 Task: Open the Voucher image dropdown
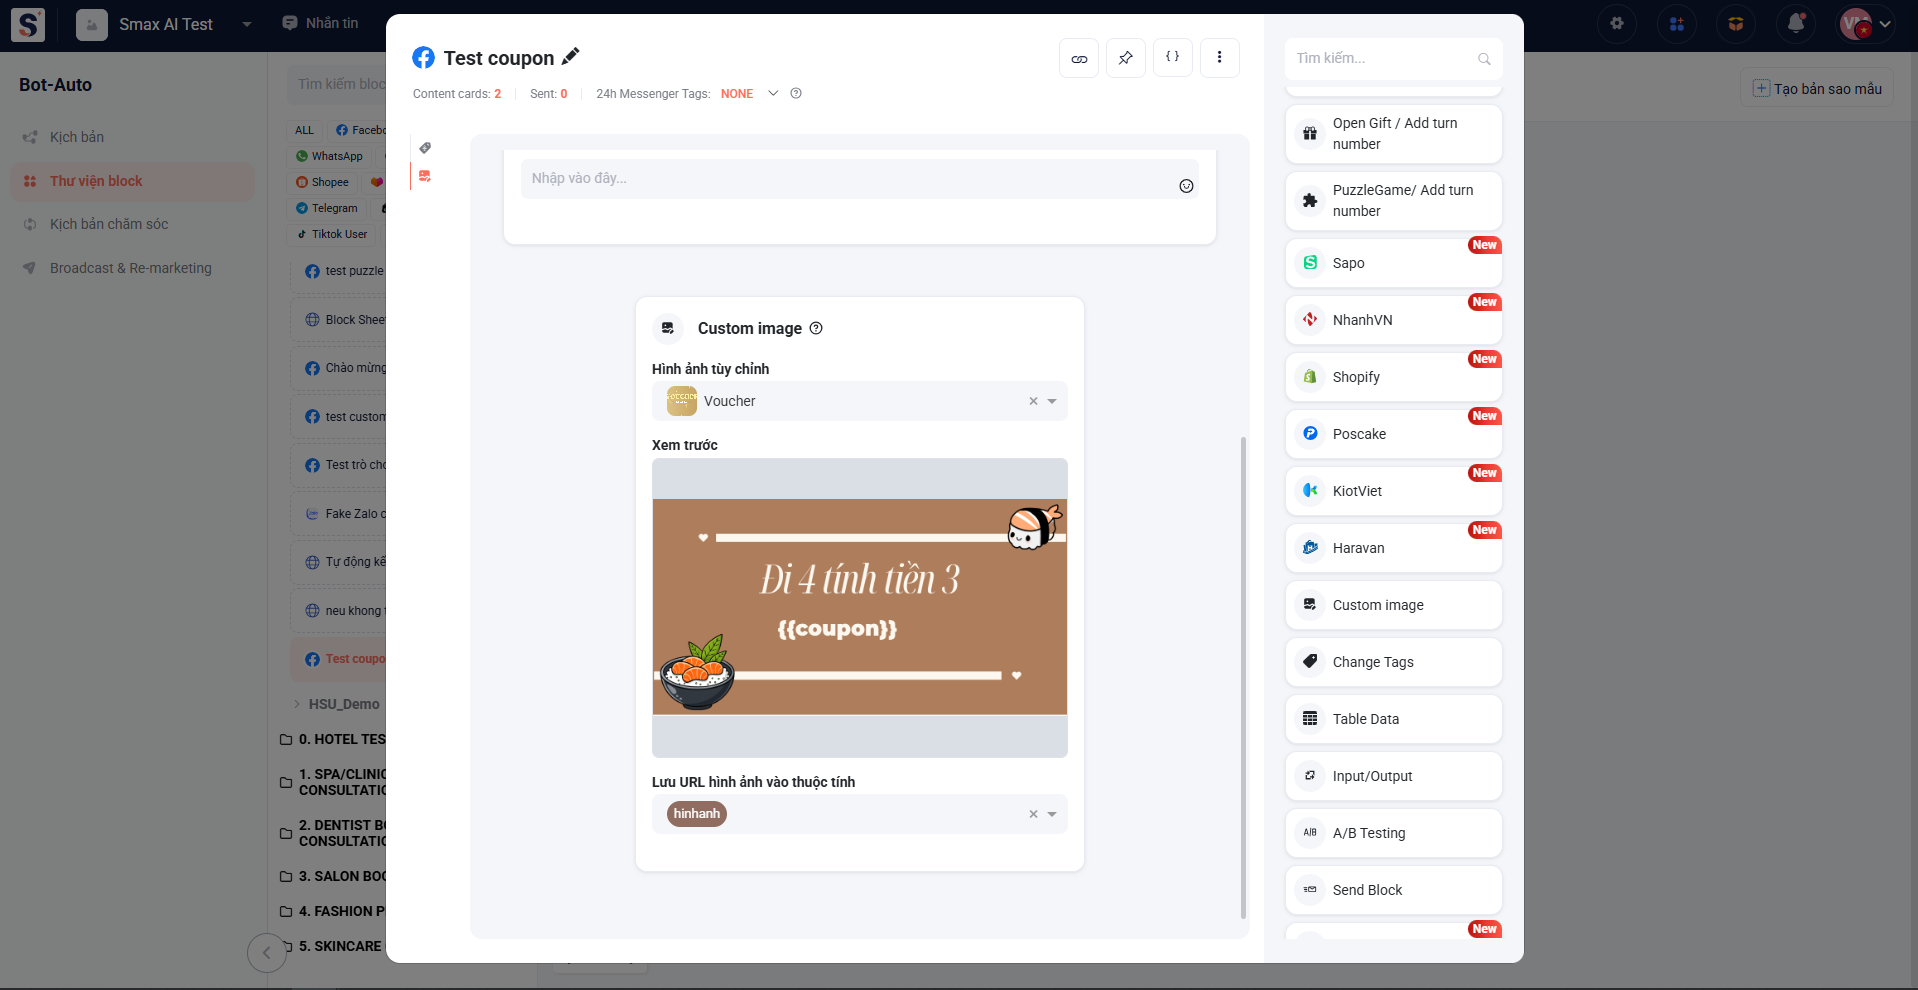coord(1052,401)
